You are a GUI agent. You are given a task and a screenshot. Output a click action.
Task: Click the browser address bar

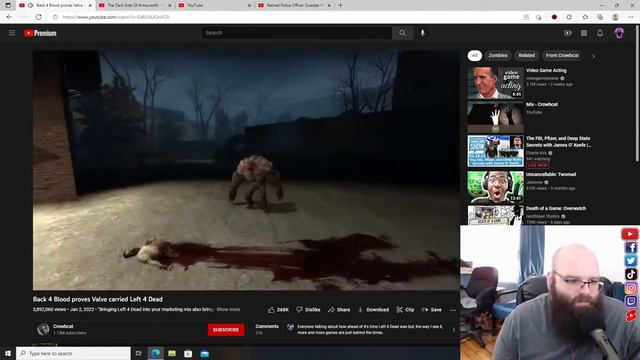point(286,17)
